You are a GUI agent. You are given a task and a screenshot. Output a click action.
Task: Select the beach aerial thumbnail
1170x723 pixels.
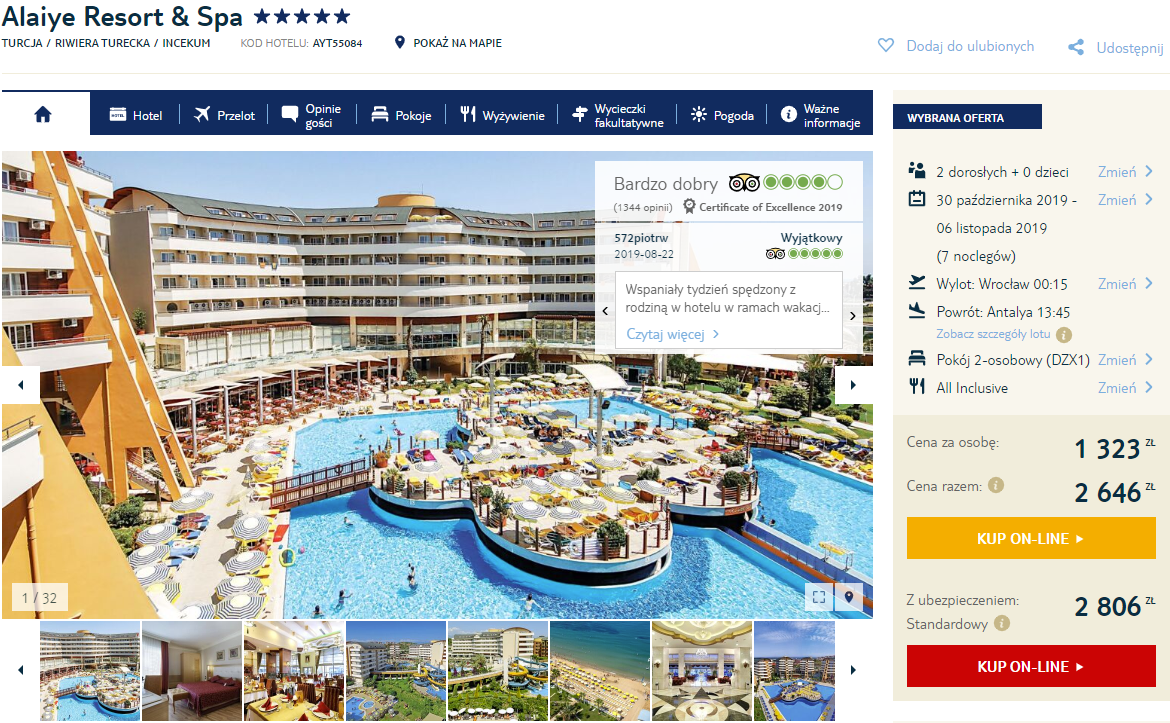pyautogui.click(x=600, y=671)
